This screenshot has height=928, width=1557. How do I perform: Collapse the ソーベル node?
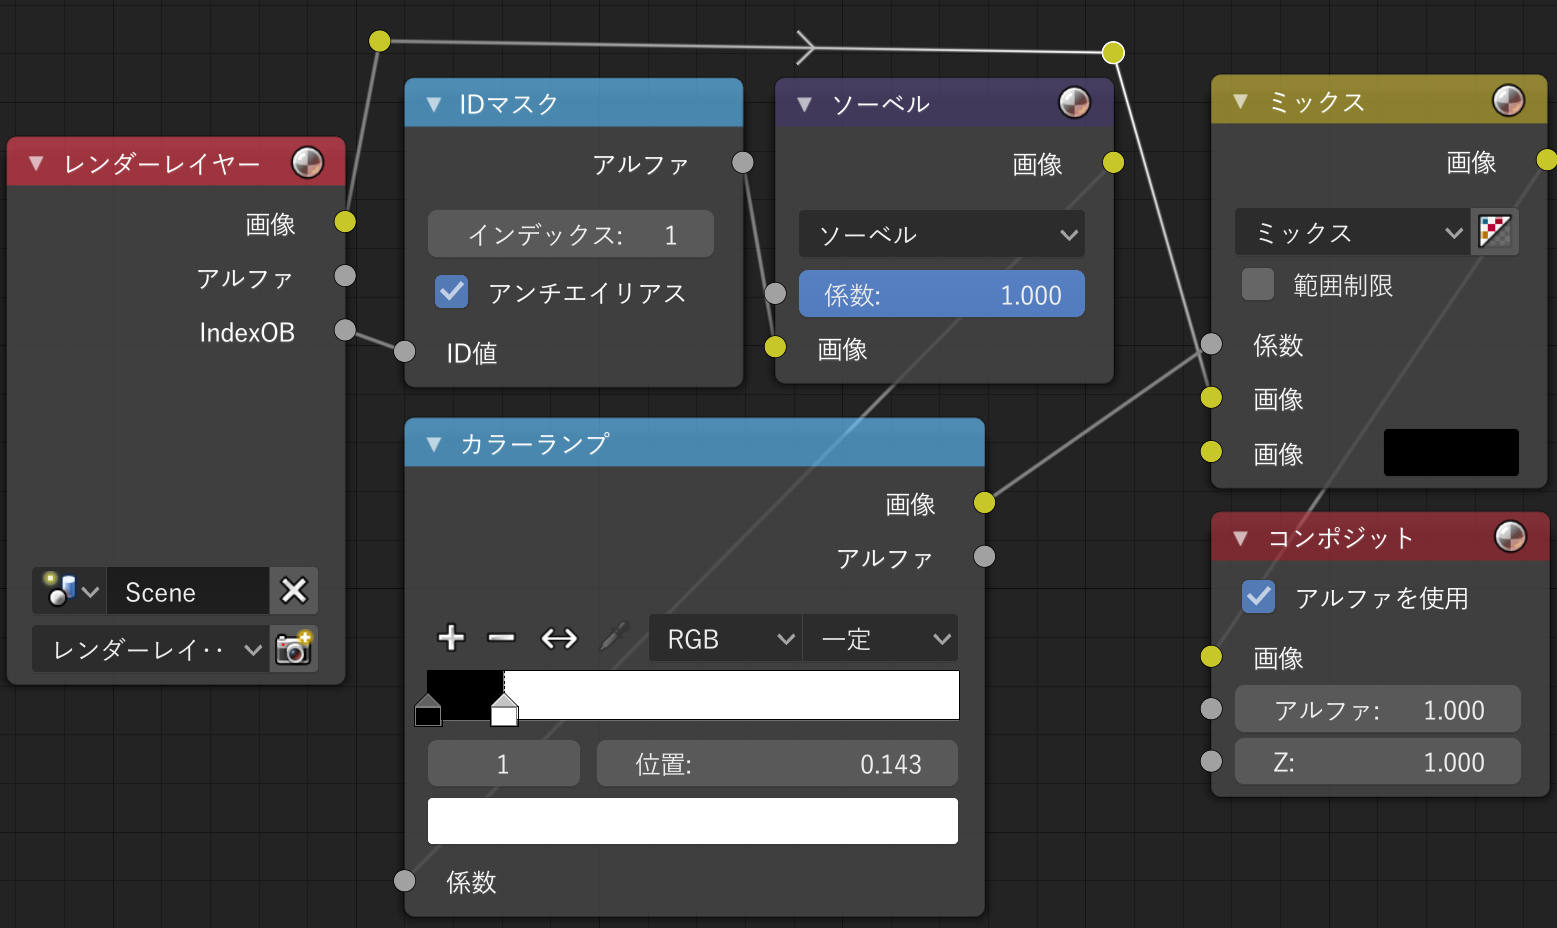click(804, 104)
